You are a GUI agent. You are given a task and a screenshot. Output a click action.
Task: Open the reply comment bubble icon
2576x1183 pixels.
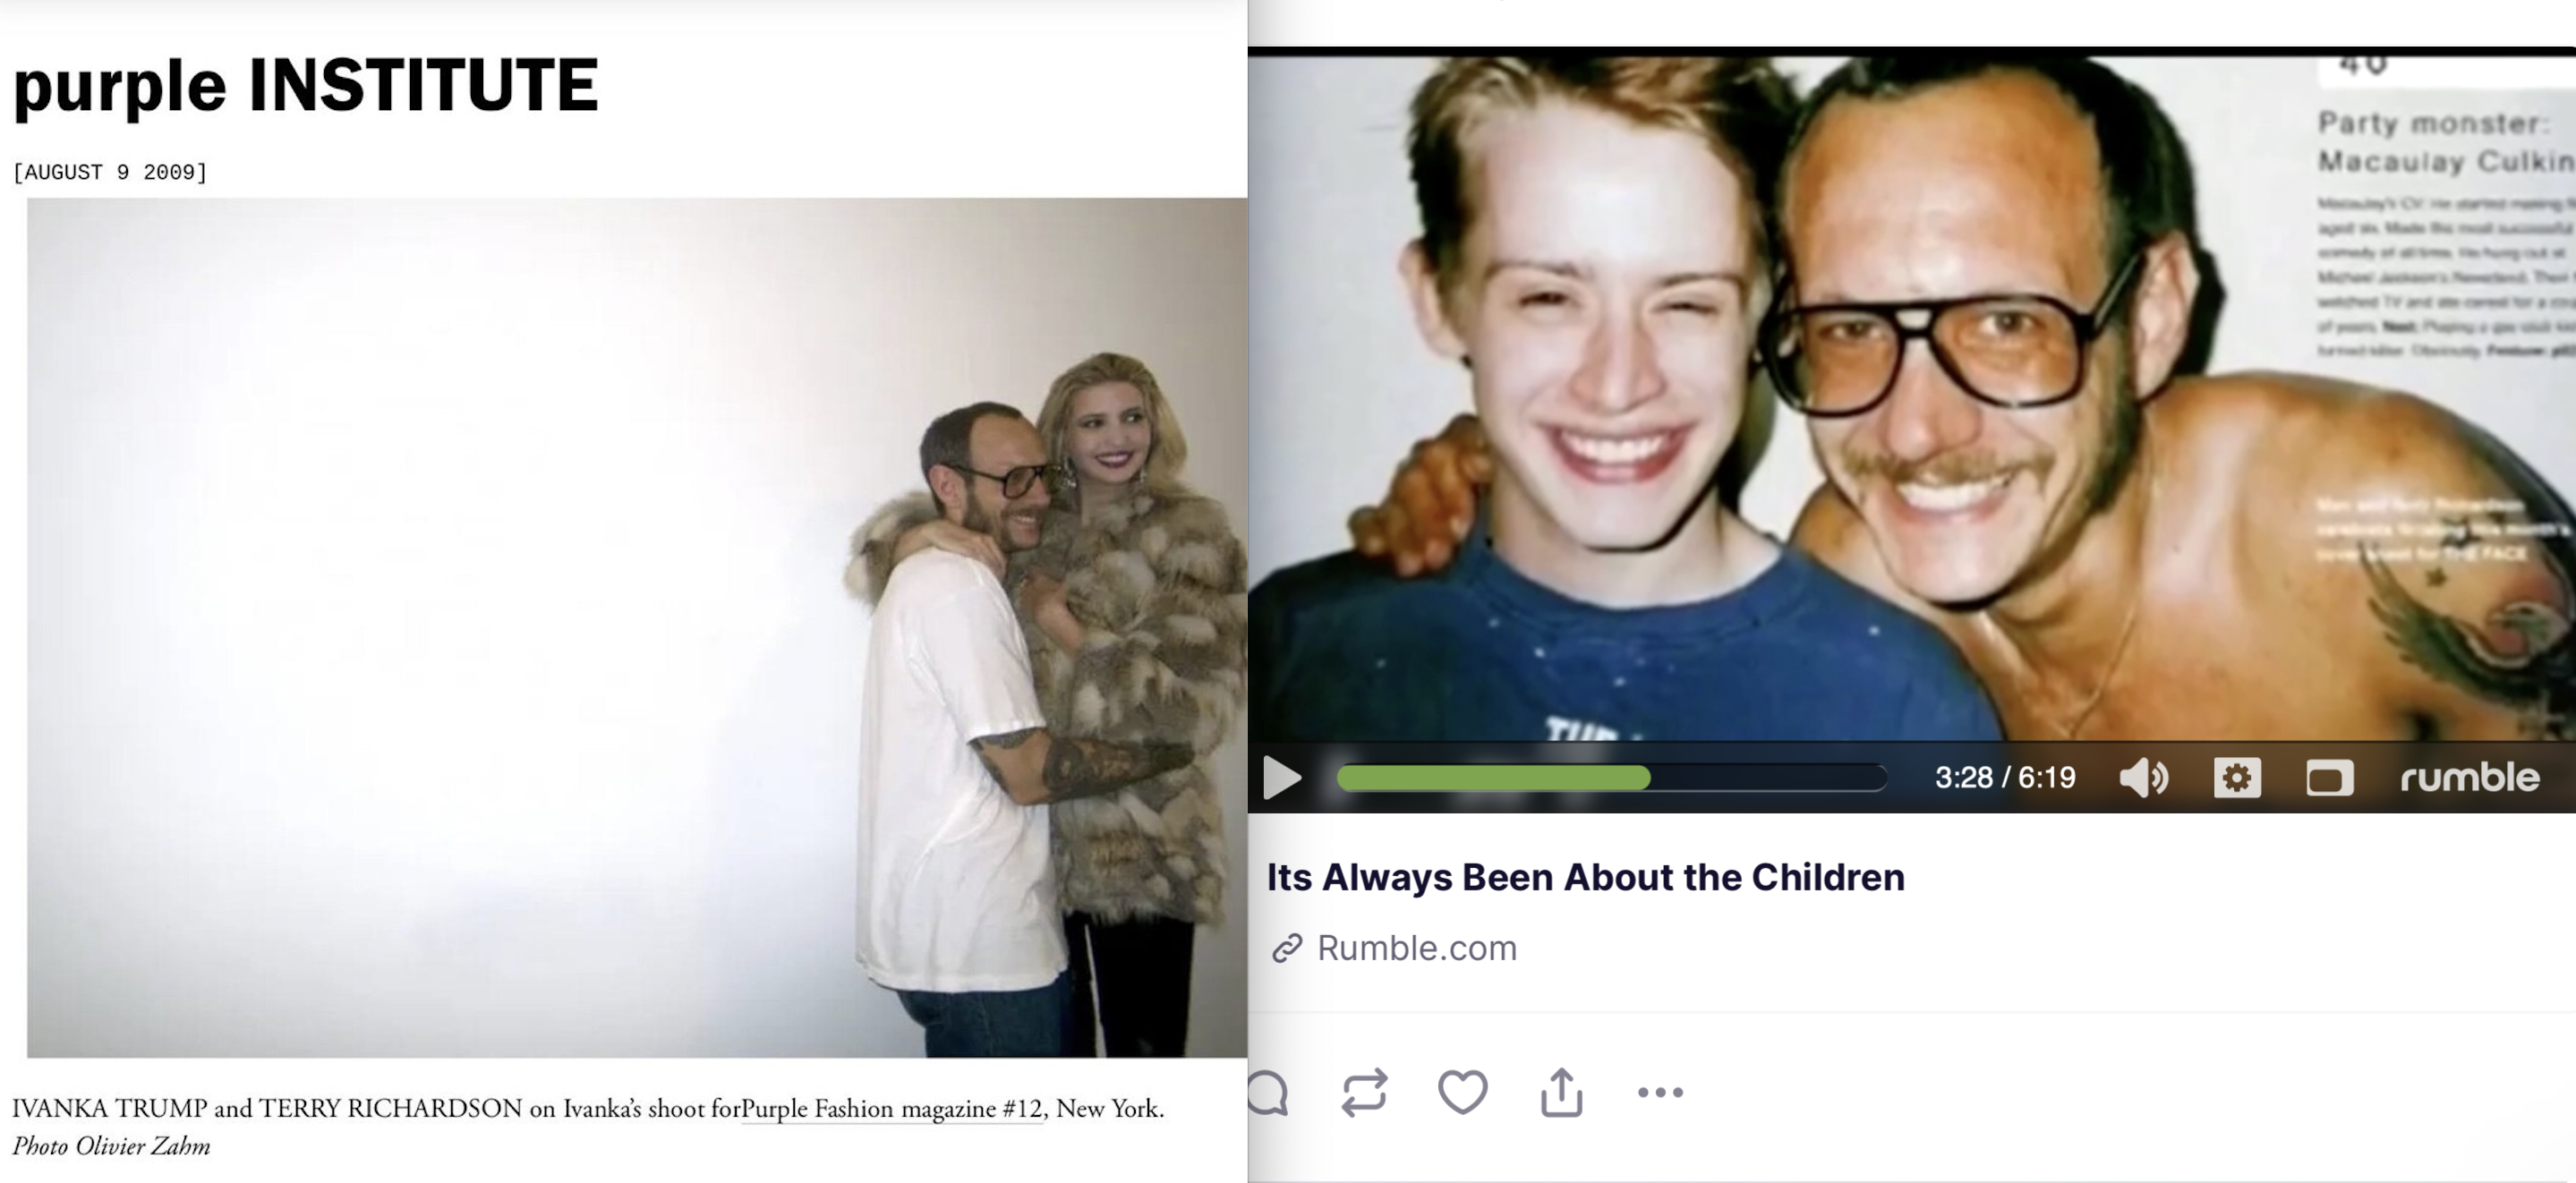pos(1268,1092)
